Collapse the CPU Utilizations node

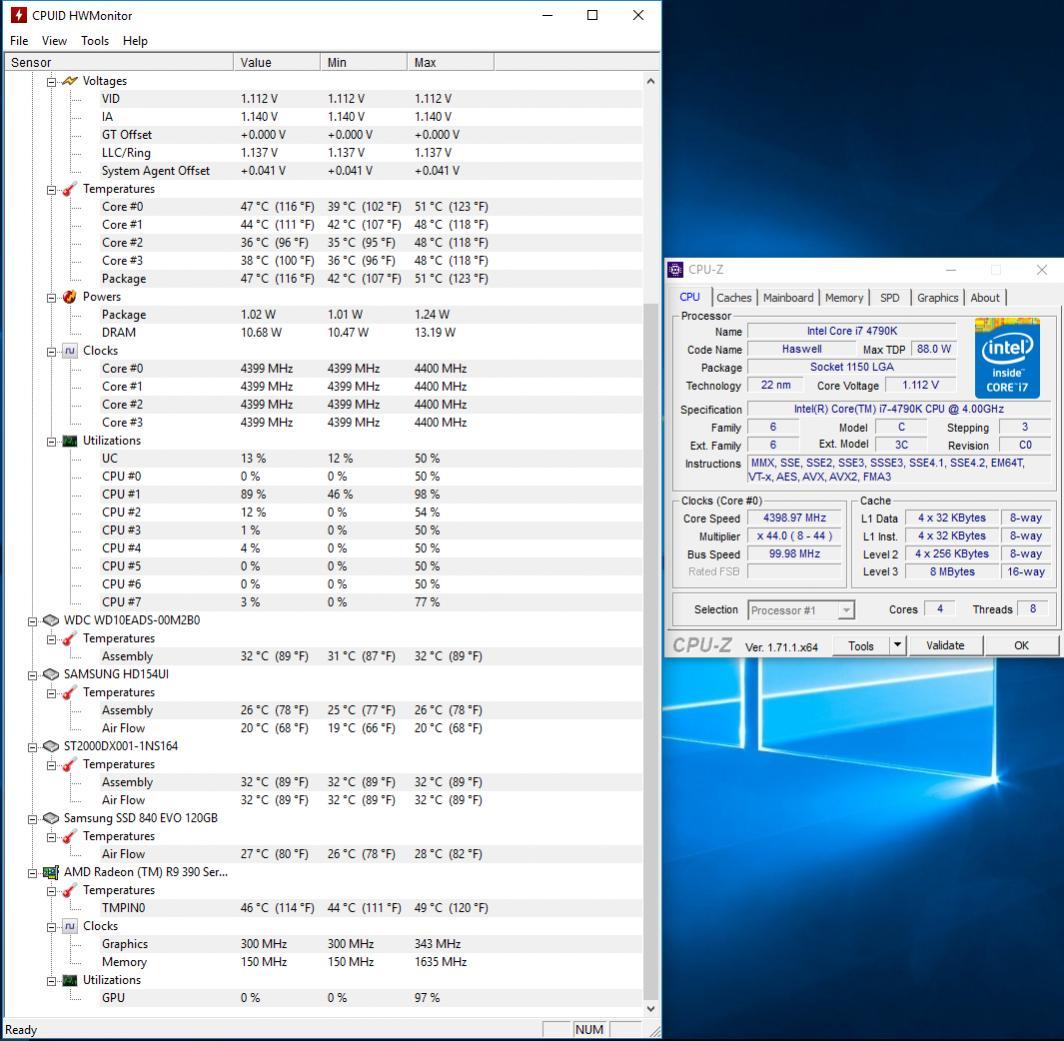(51, 442)
